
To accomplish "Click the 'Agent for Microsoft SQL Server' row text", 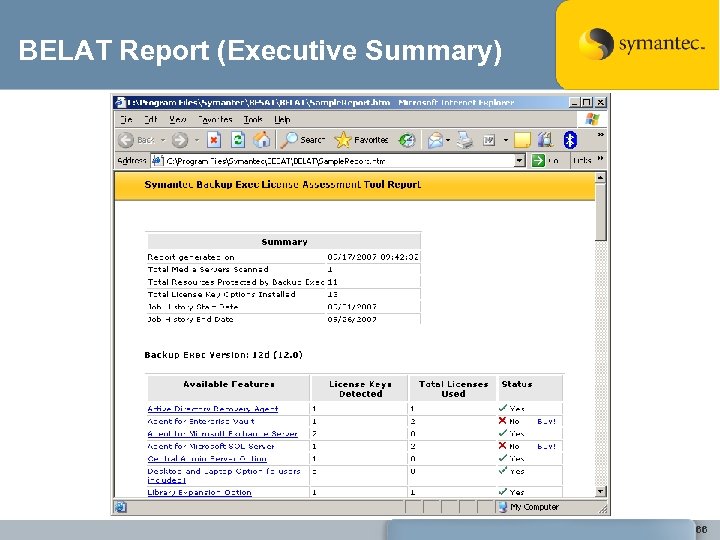I will [x=211, y=446].
